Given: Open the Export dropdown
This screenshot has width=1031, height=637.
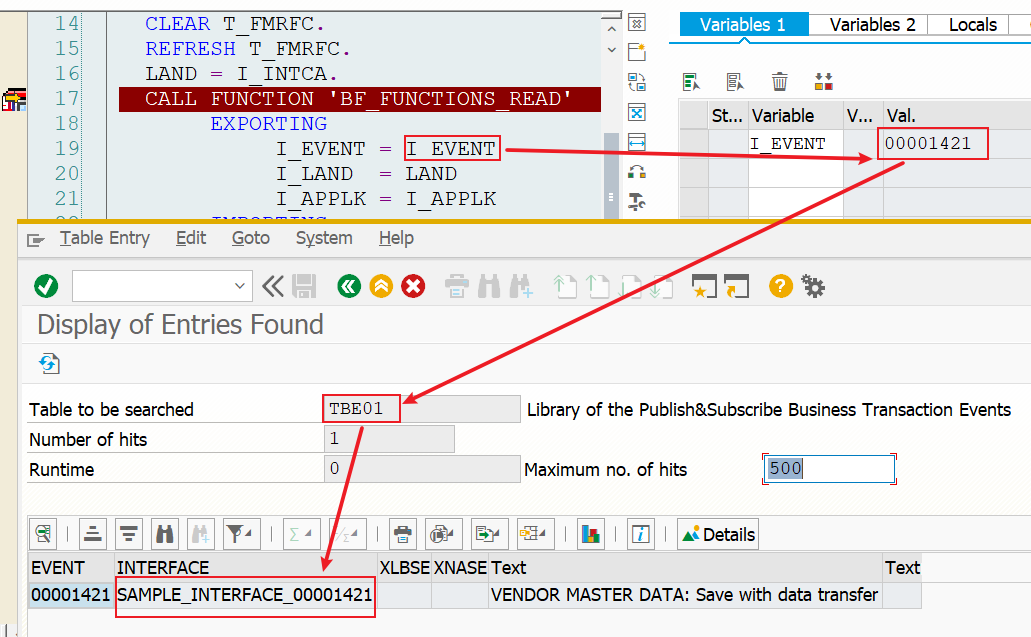Looking at the screenshot, I should 490,534.
